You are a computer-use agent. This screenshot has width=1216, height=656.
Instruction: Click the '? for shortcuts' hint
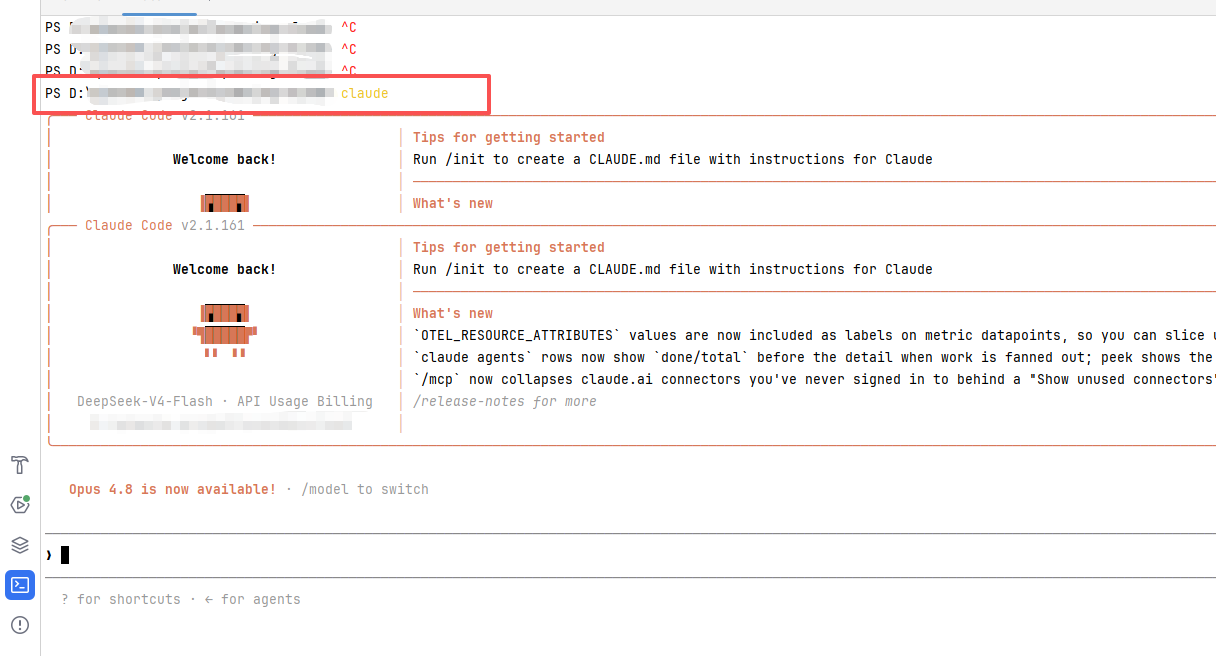[x=121, y=599]
